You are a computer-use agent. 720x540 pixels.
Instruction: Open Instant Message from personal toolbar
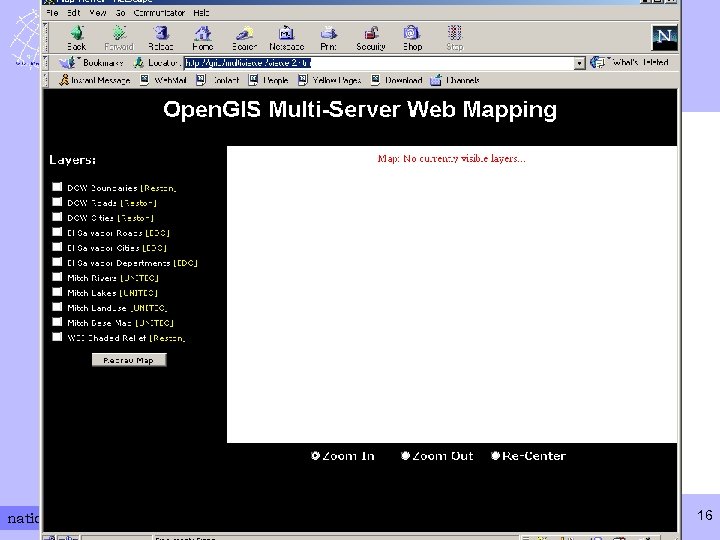(x=95, y=80)
